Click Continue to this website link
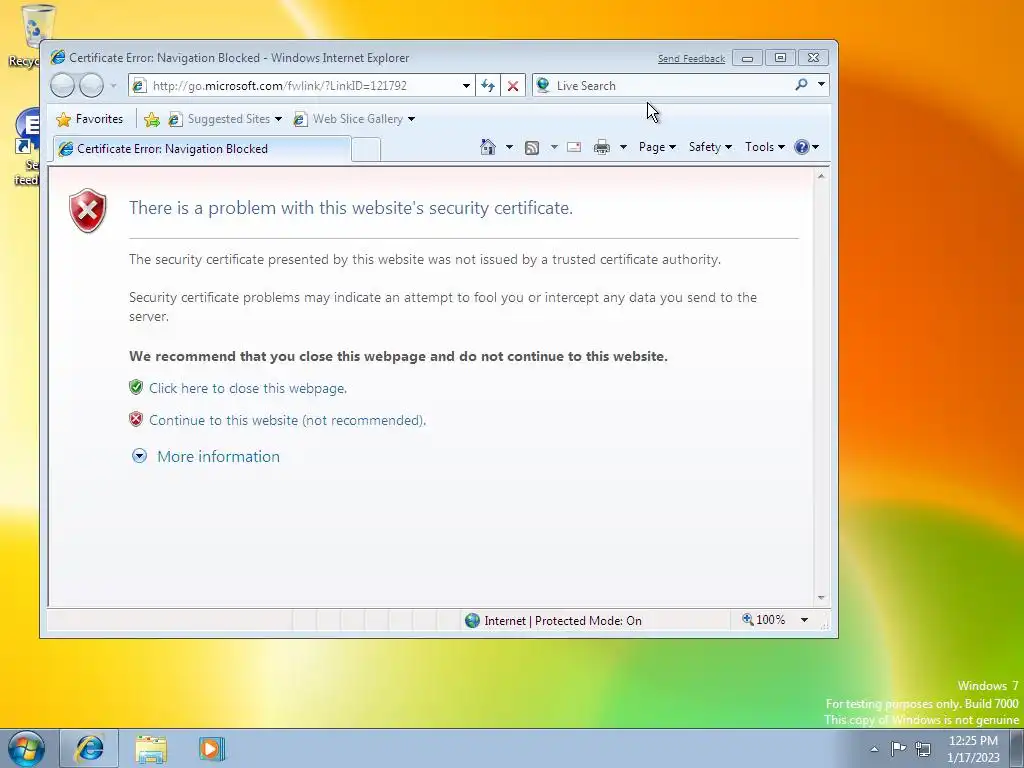The height and width of the screenshot is (768, 1024). 287,420
